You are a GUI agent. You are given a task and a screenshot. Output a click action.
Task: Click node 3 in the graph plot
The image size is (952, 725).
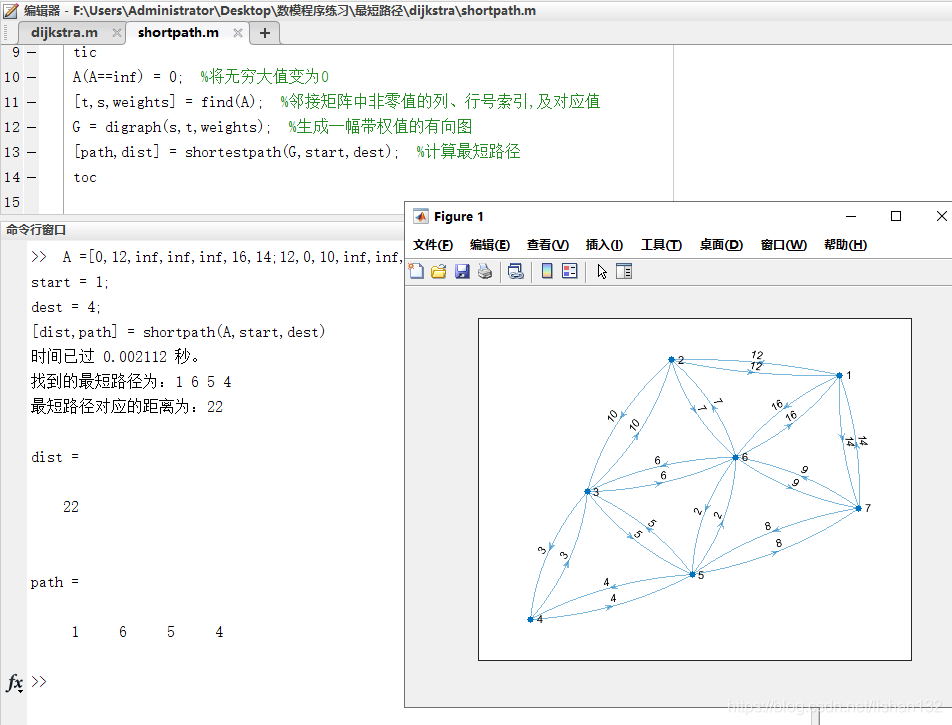pyautogui.click(x=588, y=491)
